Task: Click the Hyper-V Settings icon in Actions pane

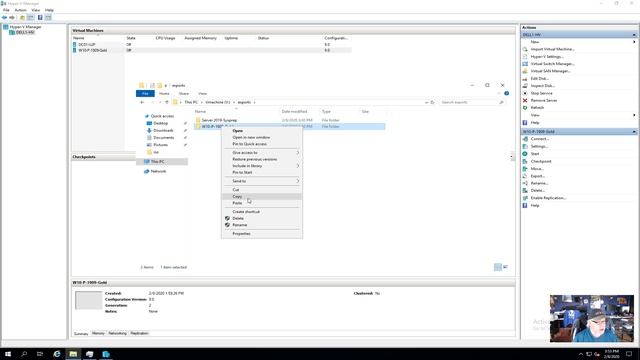Action: 525,56
